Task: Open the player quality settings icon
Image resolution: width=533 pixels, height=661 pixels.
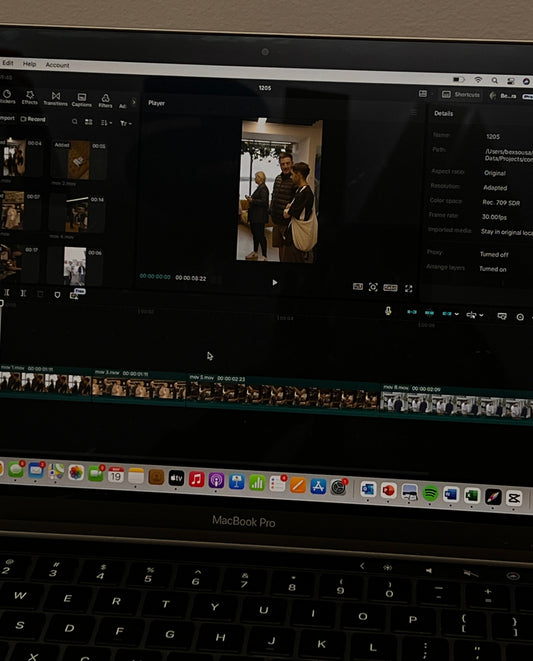Action: click(358, 287)
